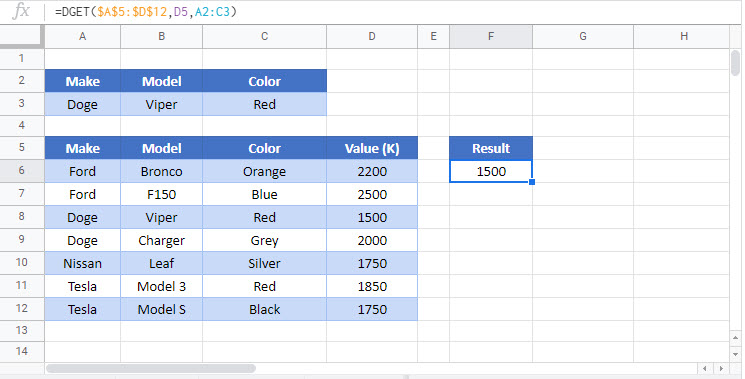The width and height of the screenshot is (745, 379).
Task: Click criteria Model header in row 2
Action: coord(162,81)
